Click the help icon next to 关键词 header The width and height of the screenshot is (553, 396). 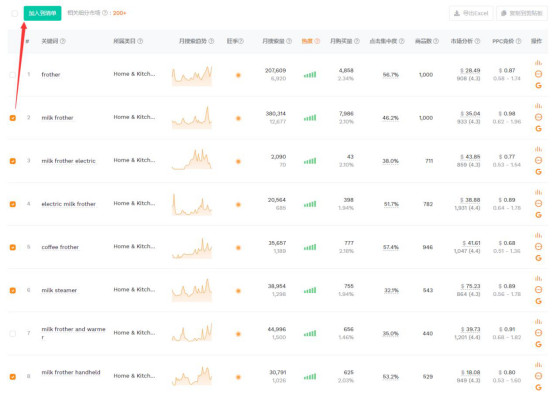tap(63, 41)
